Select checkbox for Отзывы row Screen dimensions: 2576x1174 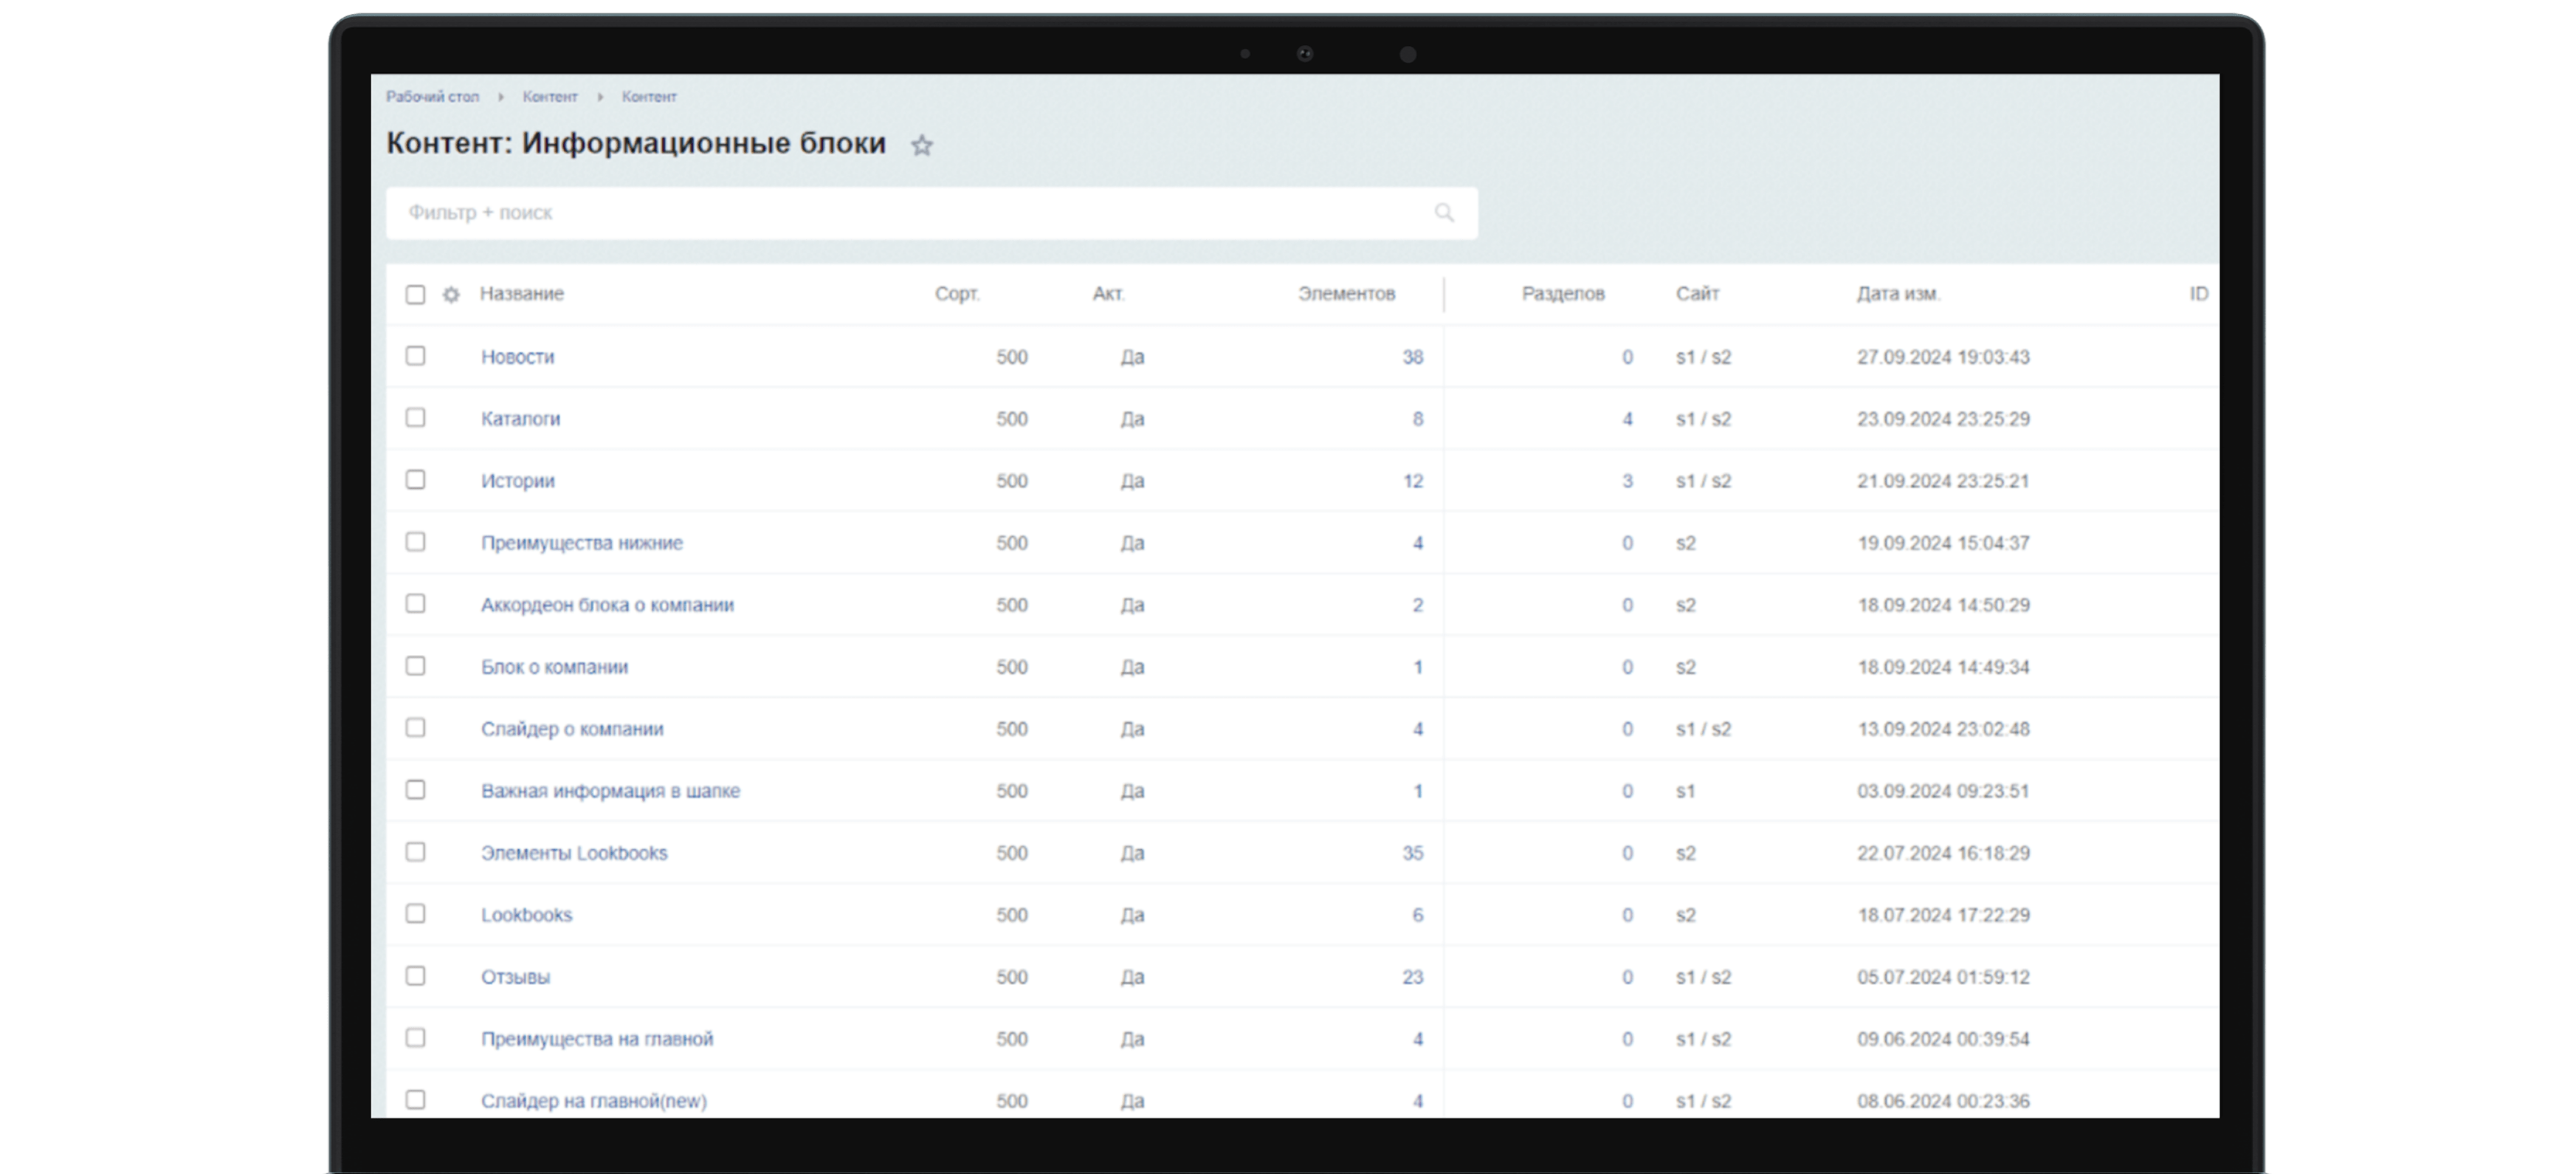point(415,976)
